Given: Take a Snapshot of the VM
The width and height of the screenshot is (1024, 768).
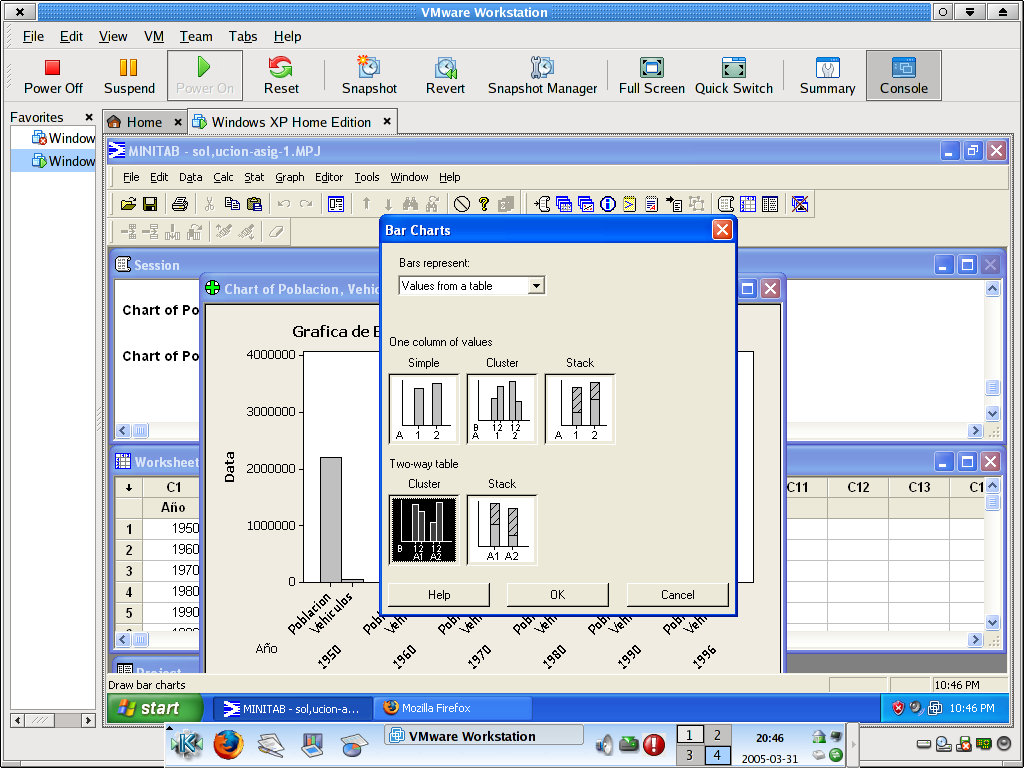Looking at the screenshot, I should [369, 76].
